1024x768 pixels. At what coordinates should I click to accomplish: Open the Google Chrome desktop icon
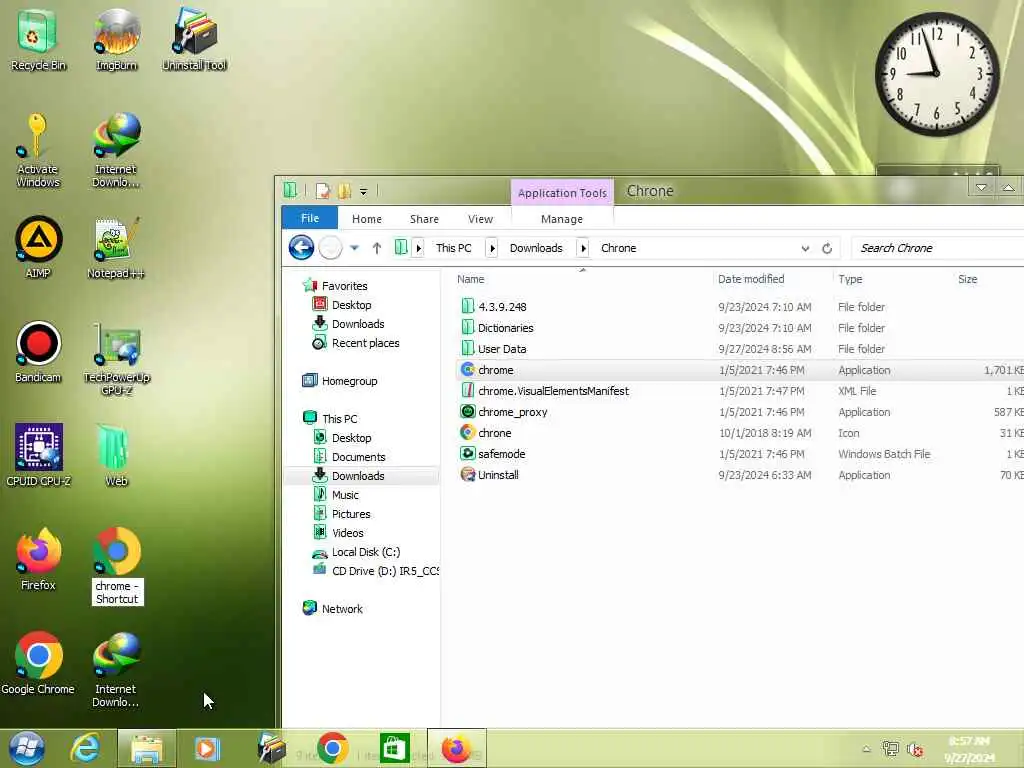tap(38, 662)
